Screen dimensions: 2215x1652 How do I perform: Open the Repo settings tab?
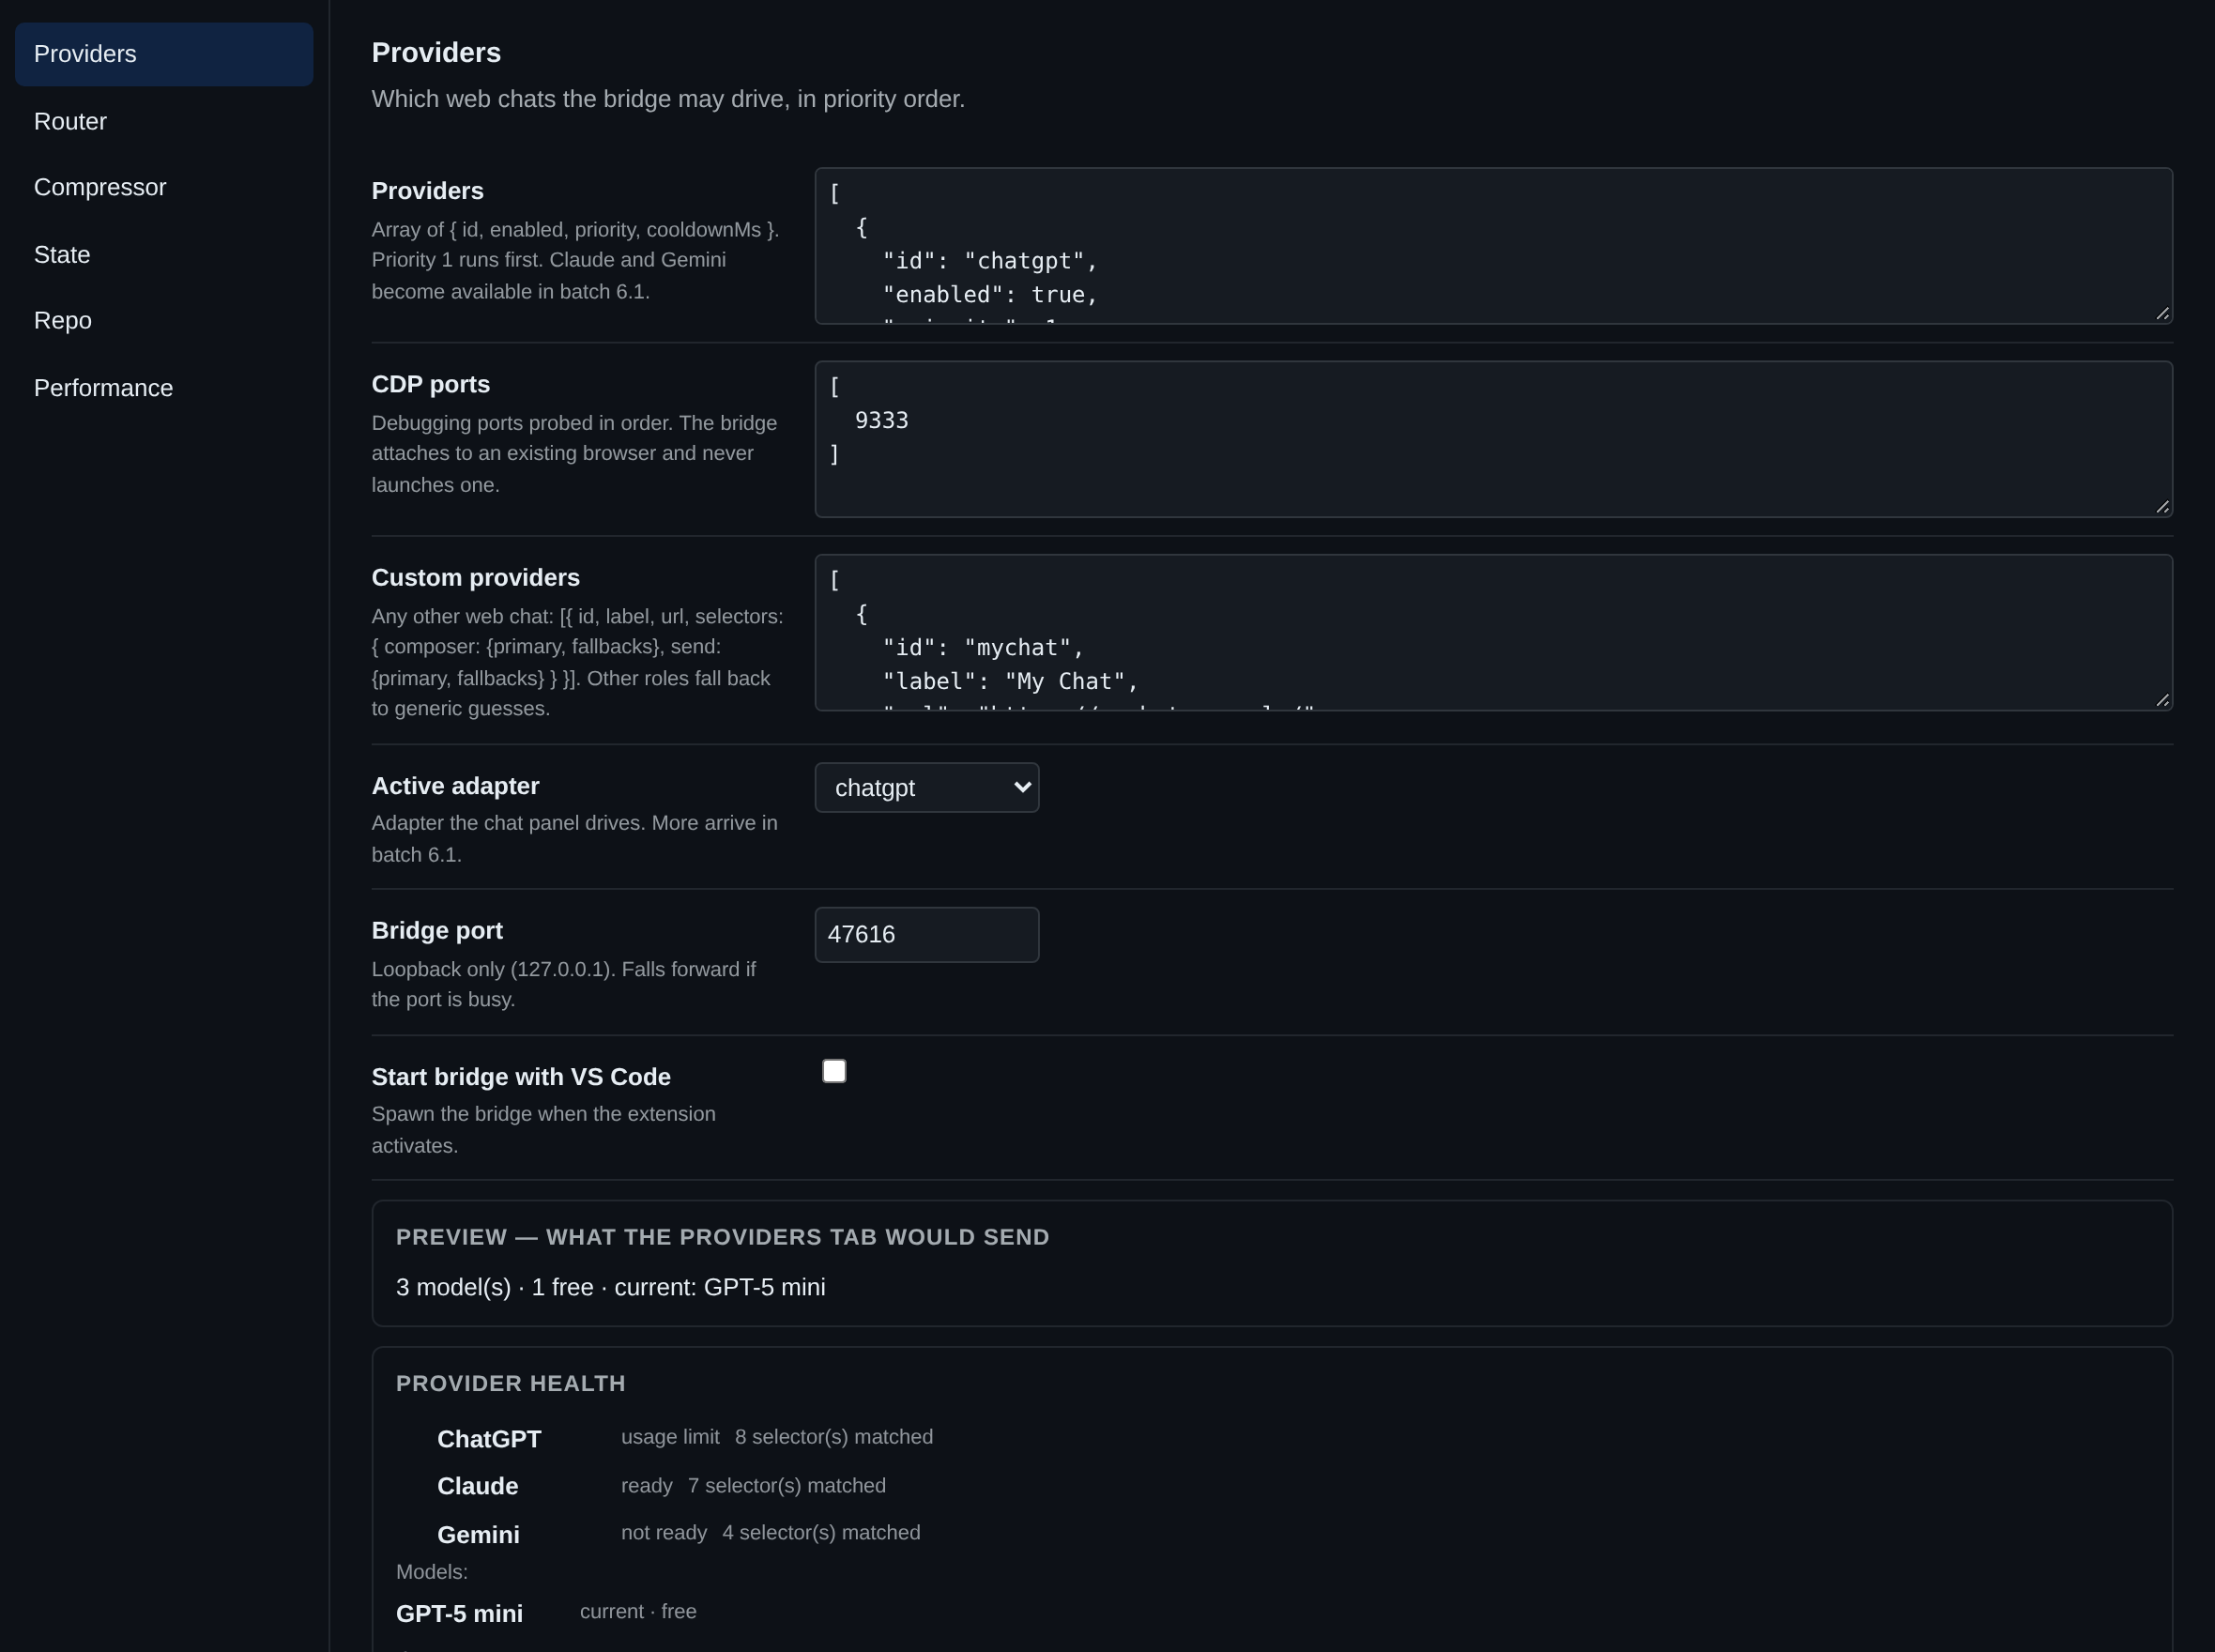164,321
